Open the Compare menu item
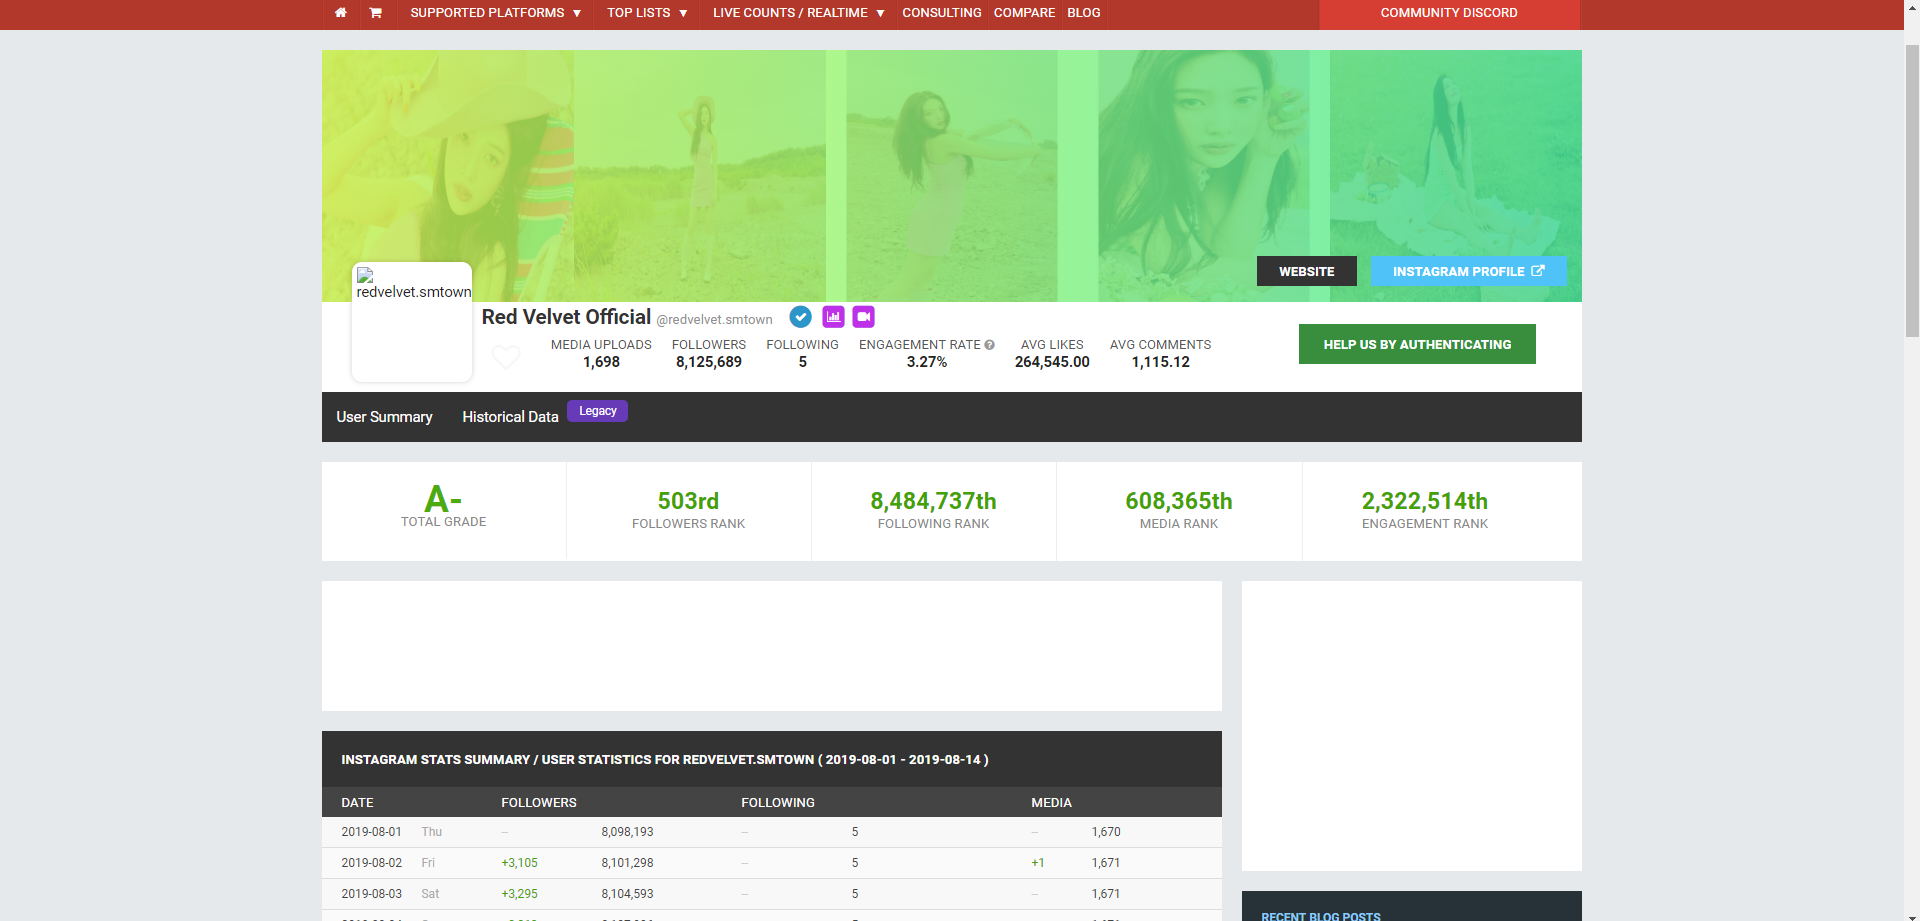This screenshot has height=921, width=1920. coord(1024,13)
